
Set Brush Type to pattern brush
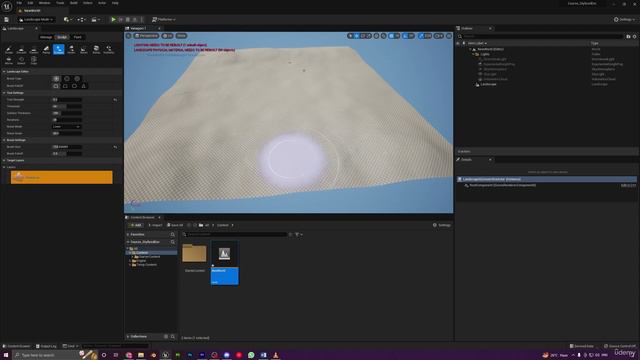[77, 79]
